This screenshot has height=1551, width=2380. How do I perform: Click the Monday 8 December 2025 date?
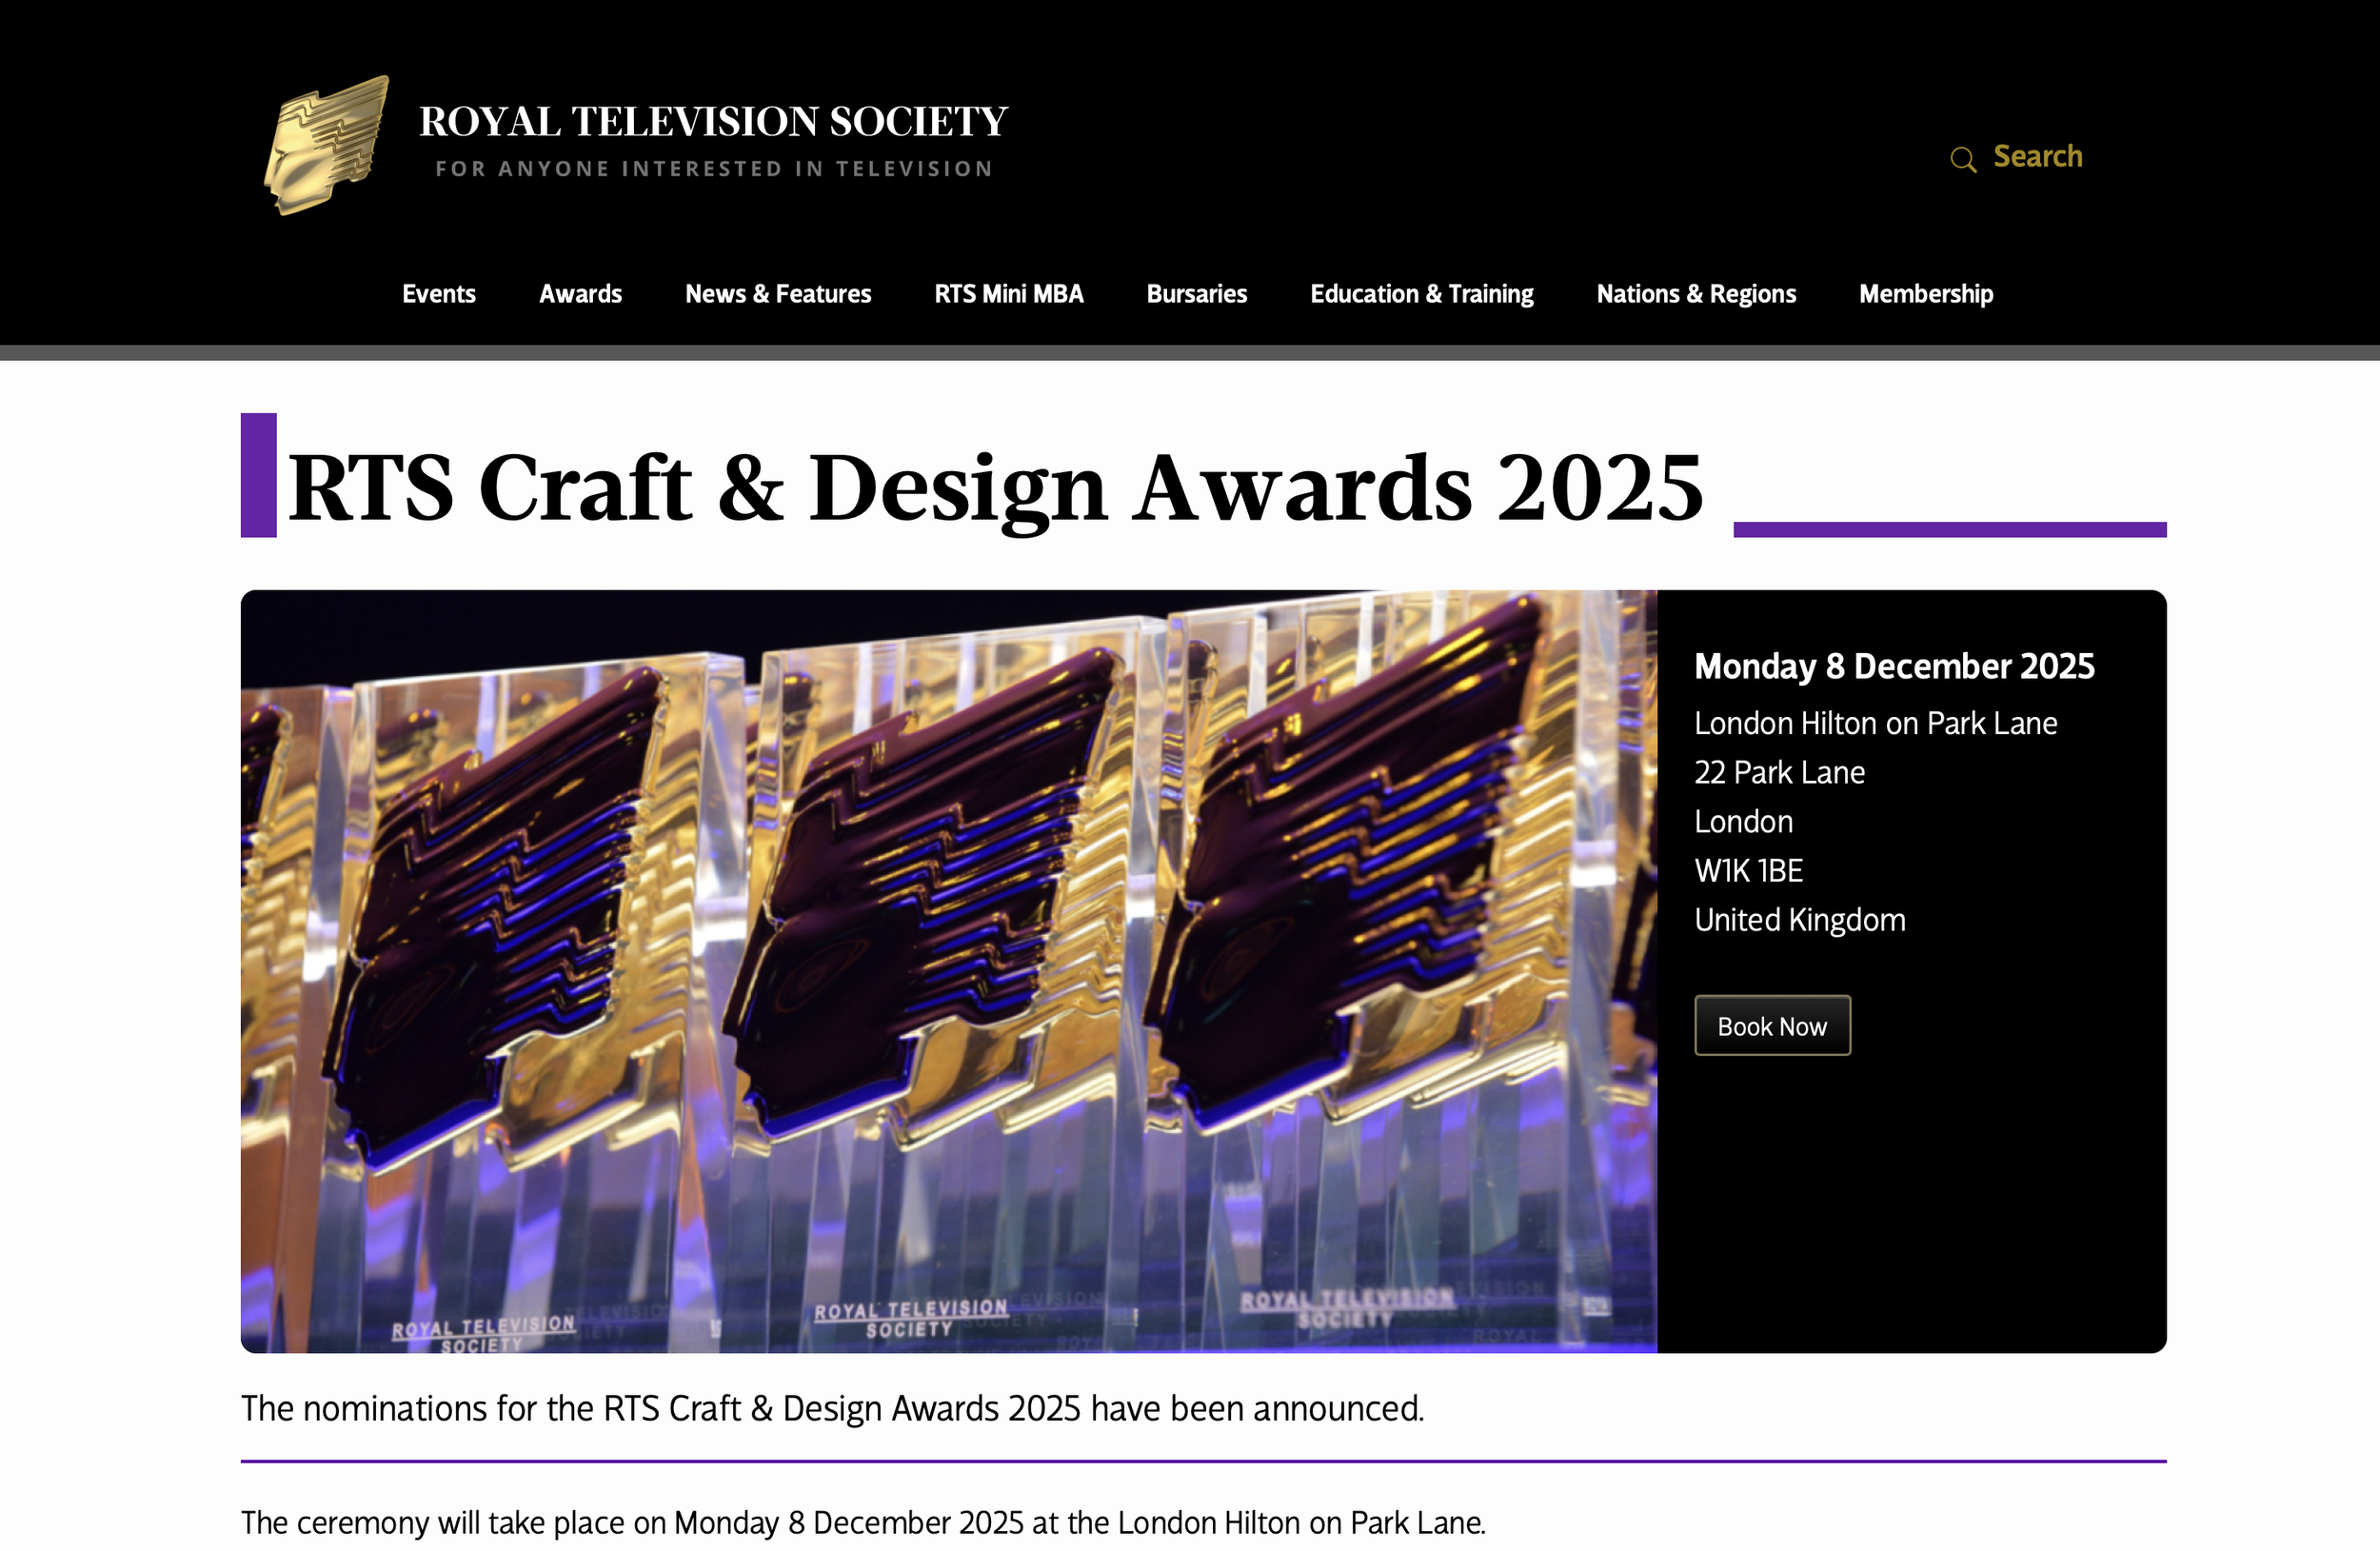(1893, 666)
